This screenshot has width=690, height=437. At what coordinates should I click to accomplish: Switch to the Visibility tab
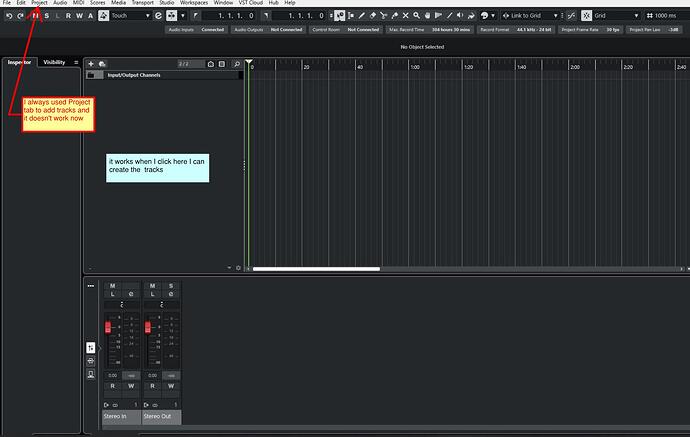(x=54, y=62)
